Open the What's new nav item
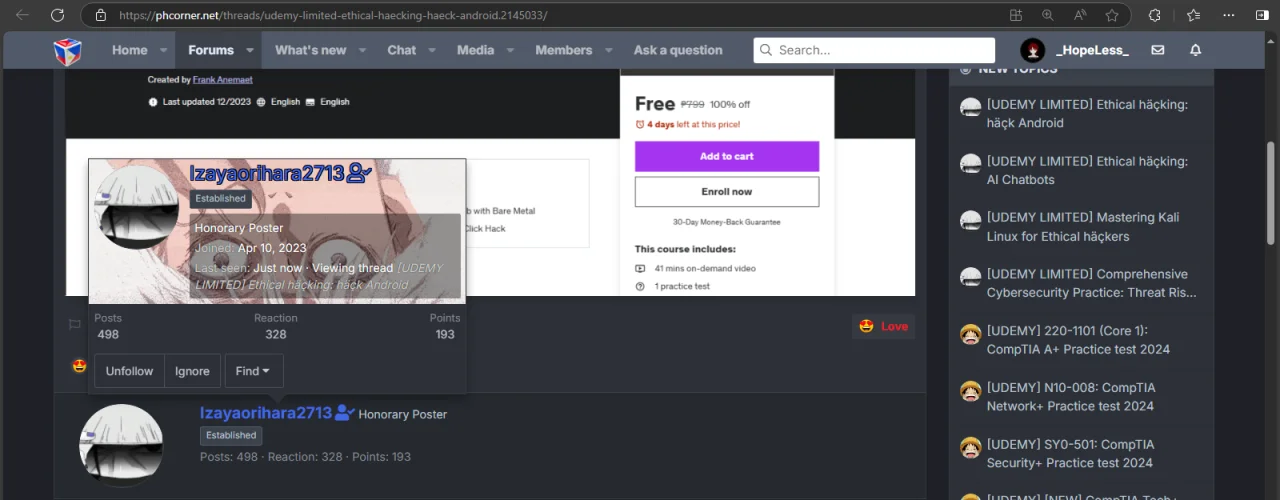Screen dimensions: 1280x500 311,50
